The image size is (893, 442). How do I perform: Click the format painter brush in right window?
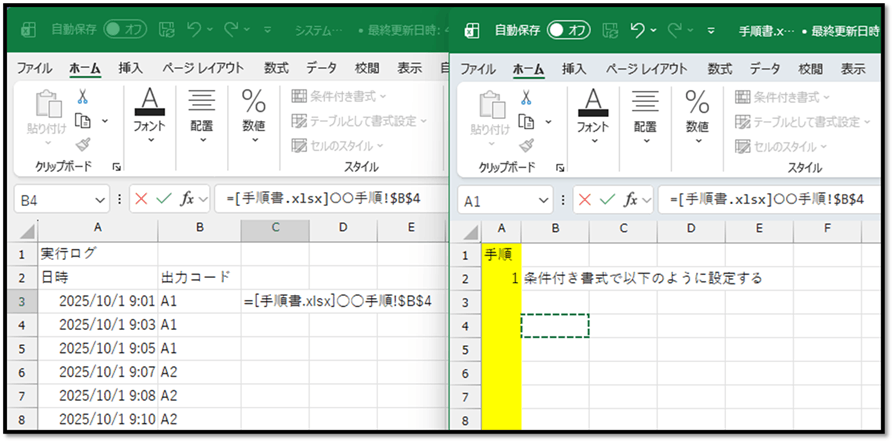click(525, 144)
